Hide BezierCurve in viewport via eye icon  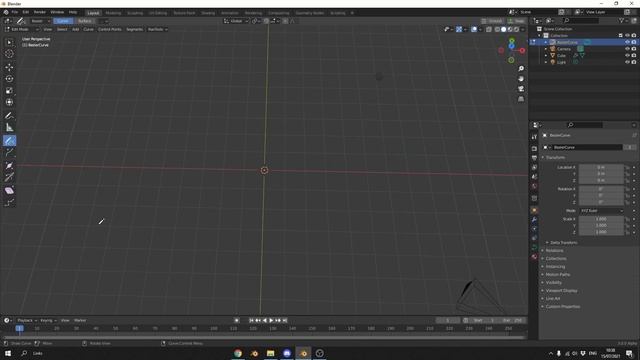(627, 42)
